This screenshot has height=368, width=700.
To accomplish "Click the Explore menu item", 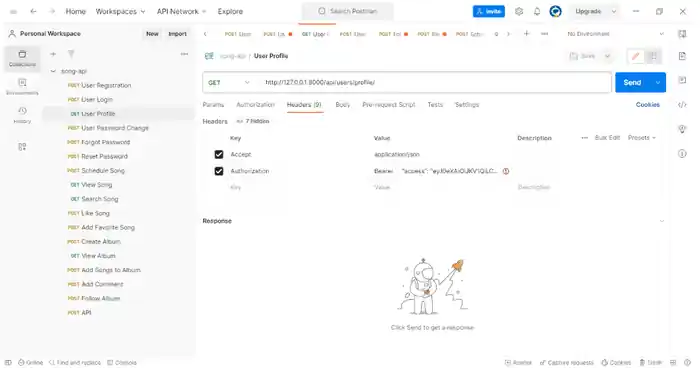I will 230,11.
